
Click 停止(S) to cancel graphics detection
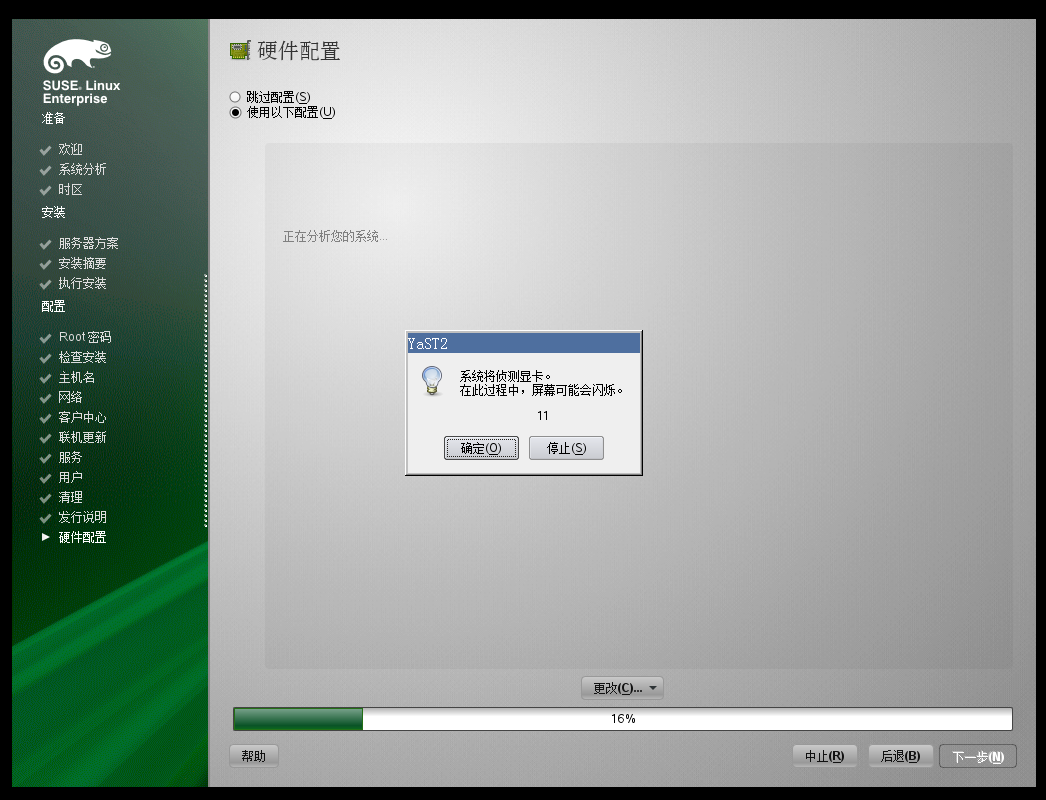click(566, 448)
